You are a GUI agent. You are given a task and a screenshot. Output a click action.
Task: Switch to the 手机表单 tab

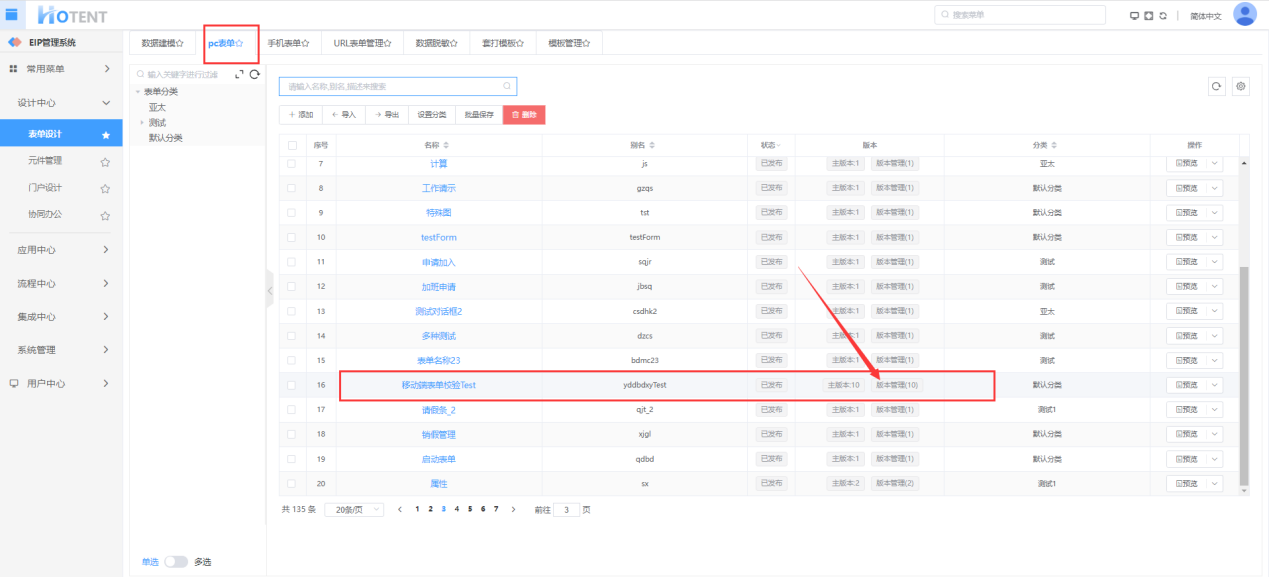[288, 44]
